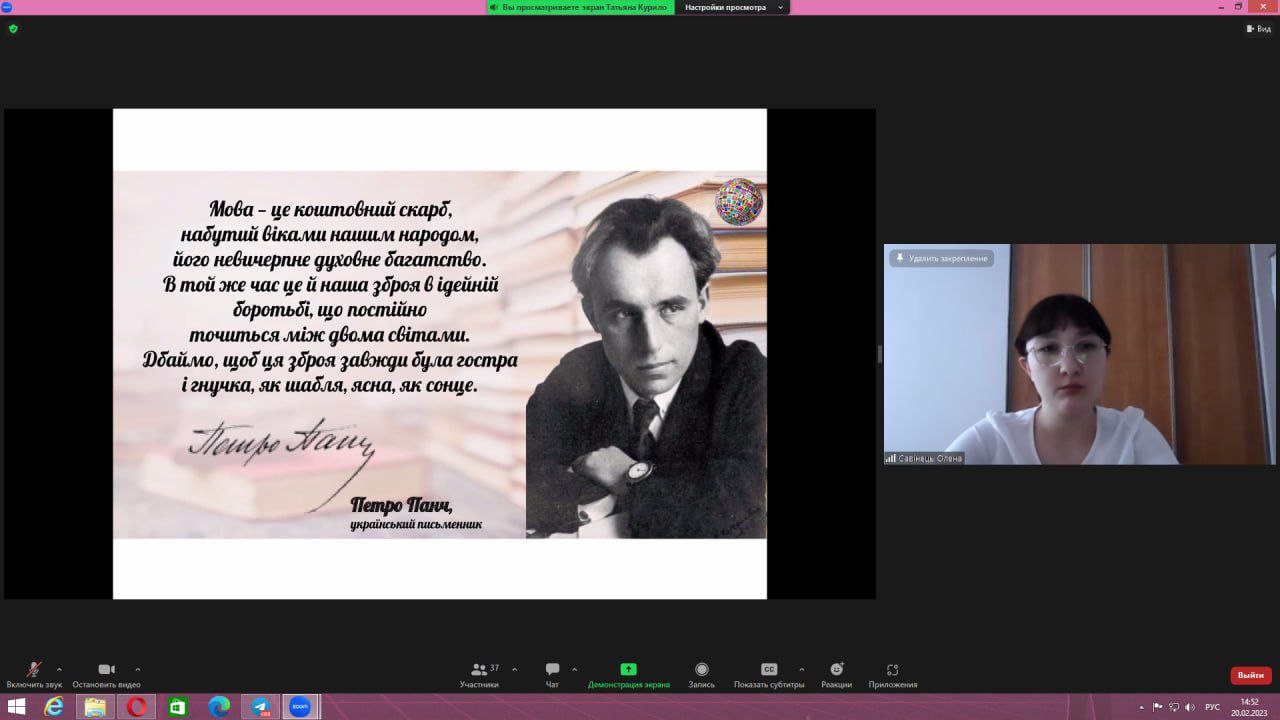Open the Приложения apps panel
The height and width of the screenshot is (720, 1280).
click(x=892, y=671)
